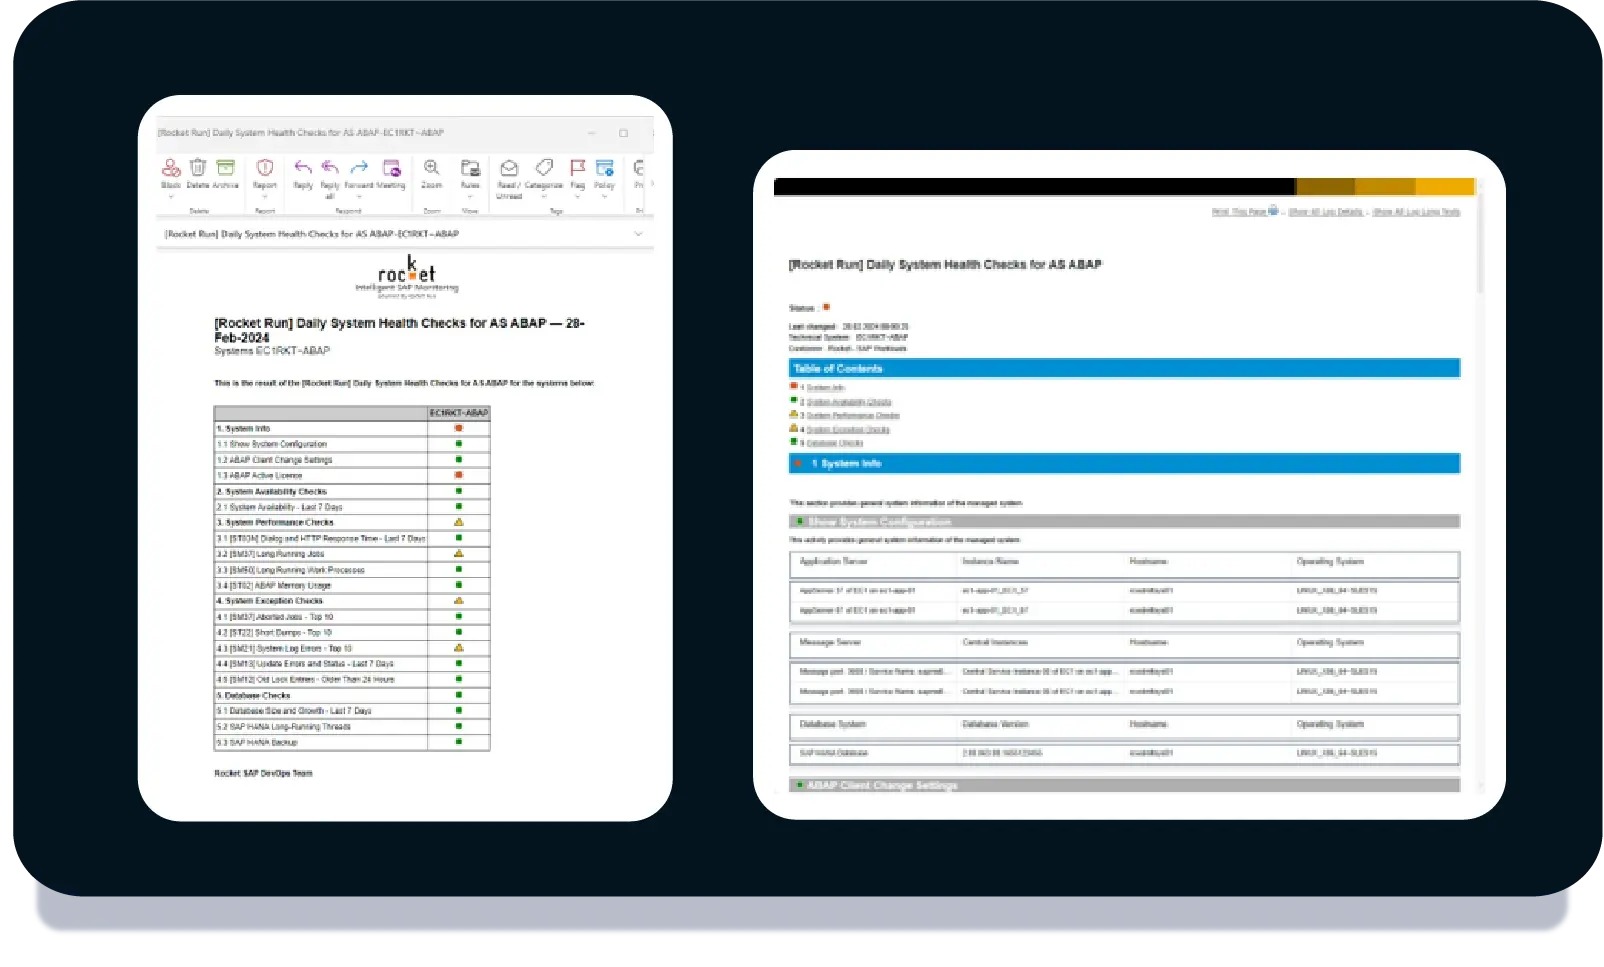Click table row '2.1 System Availability - Last 7 Days'

pyautogui.click(x=352, y=507)
